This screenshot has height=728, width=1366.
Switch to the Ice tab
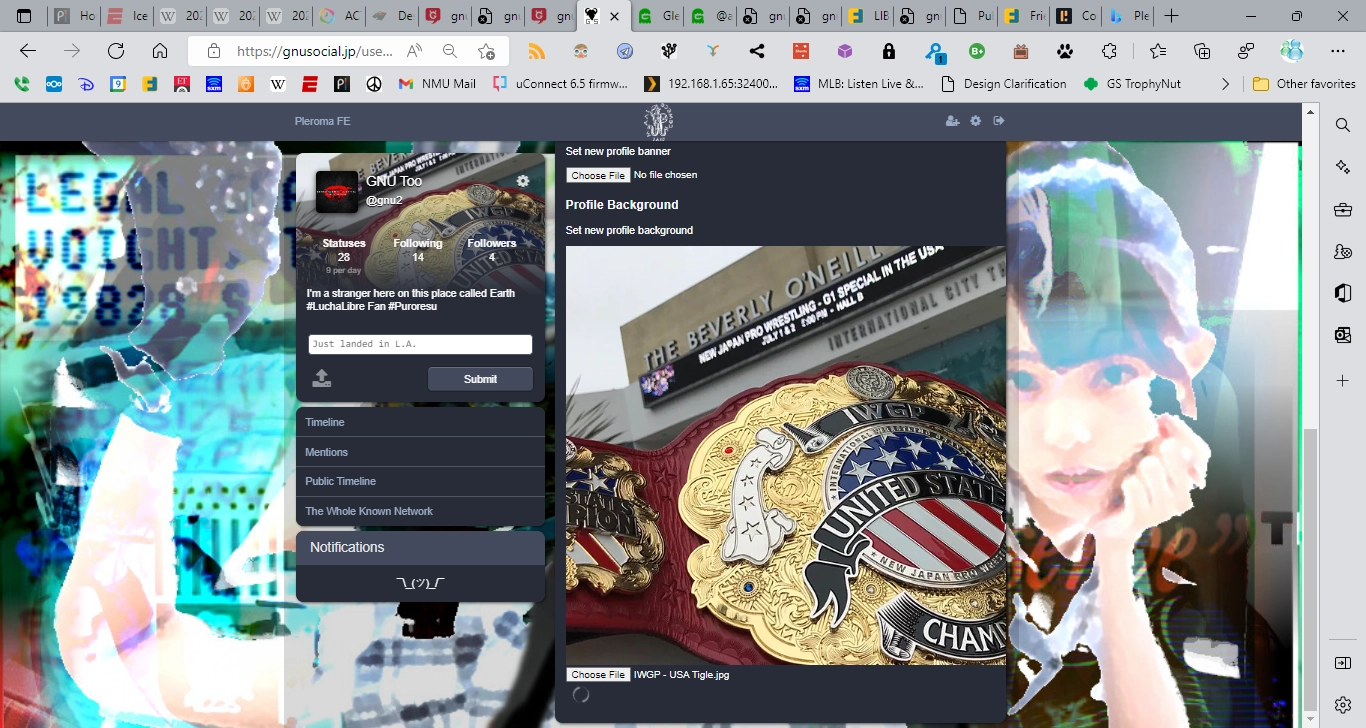pyautogui.click(x=127, y=16)
